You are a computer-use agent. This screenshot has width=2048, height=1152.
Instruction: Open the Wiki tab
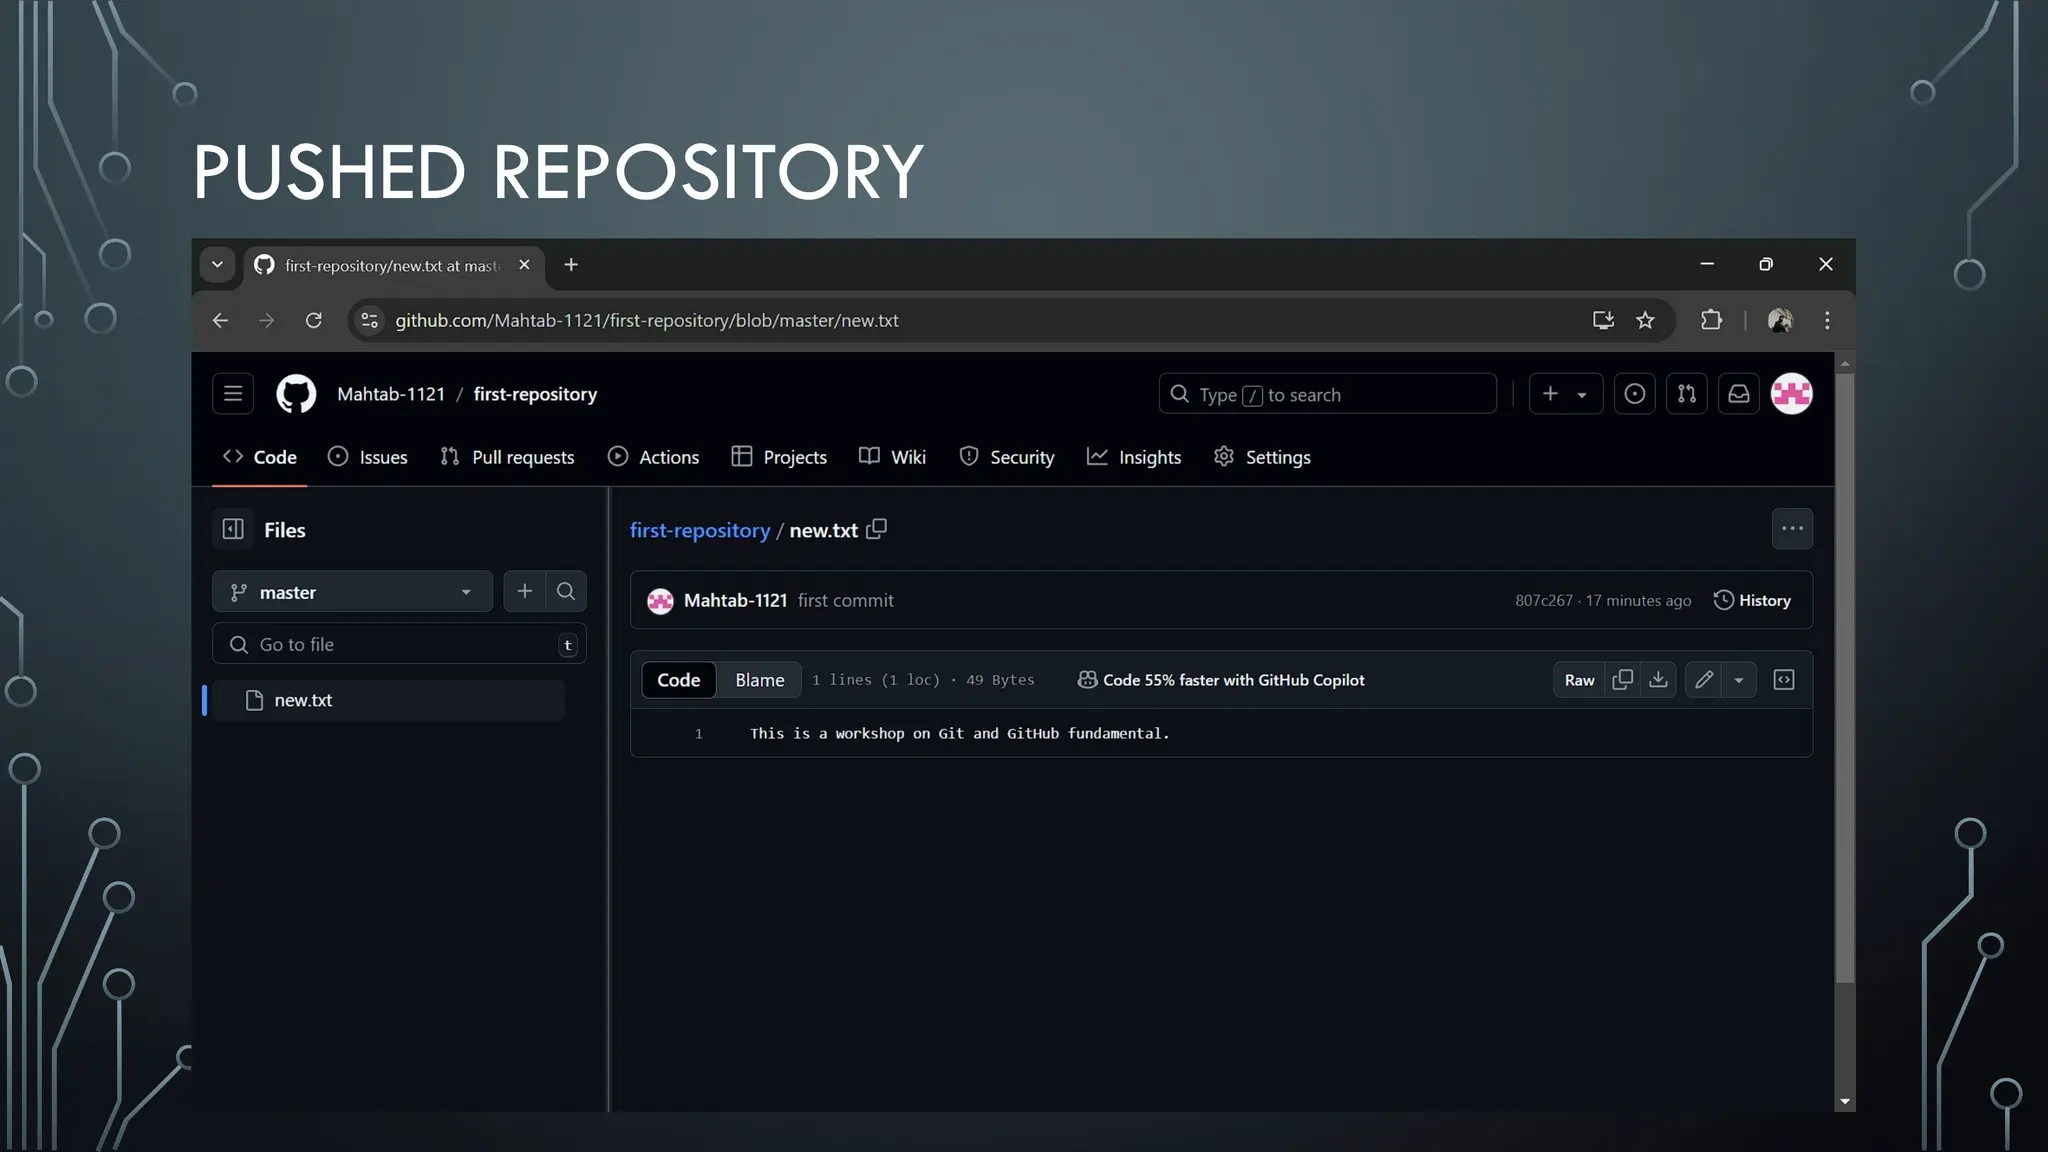pos(892,457)
